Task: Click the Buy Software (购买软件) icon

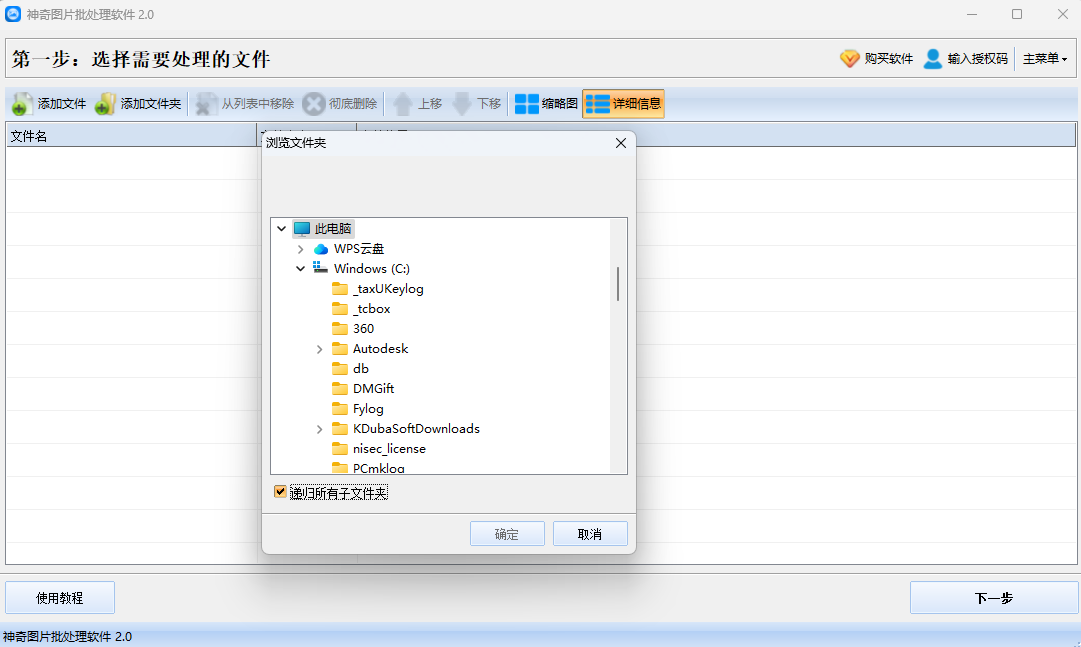Action: coord(850,59)
